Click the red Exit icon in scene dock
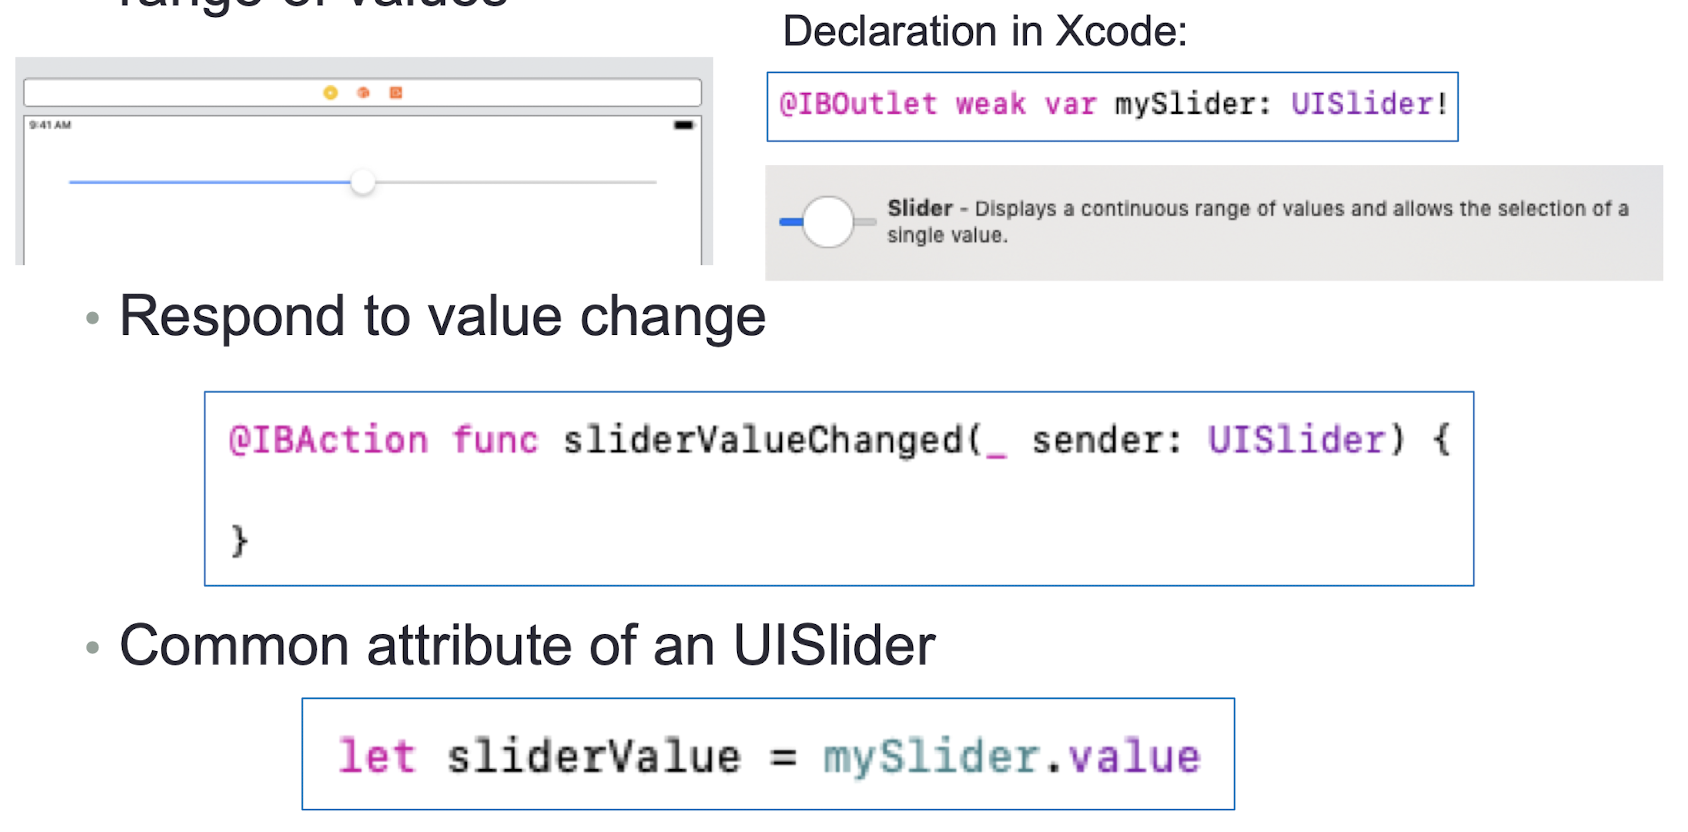 point(396,92)
